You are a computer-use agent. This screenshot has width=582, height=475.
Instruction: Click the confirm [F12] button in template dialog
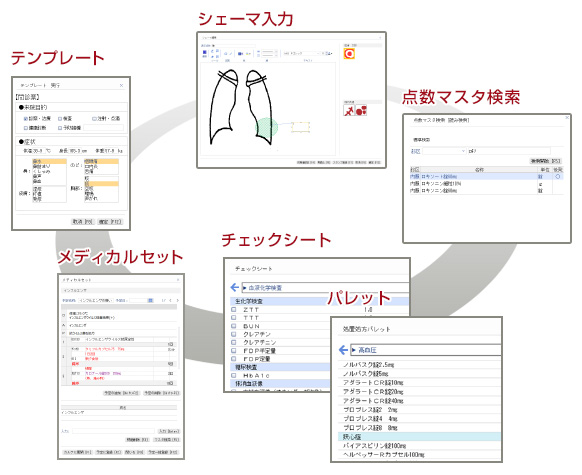[110, 222]
